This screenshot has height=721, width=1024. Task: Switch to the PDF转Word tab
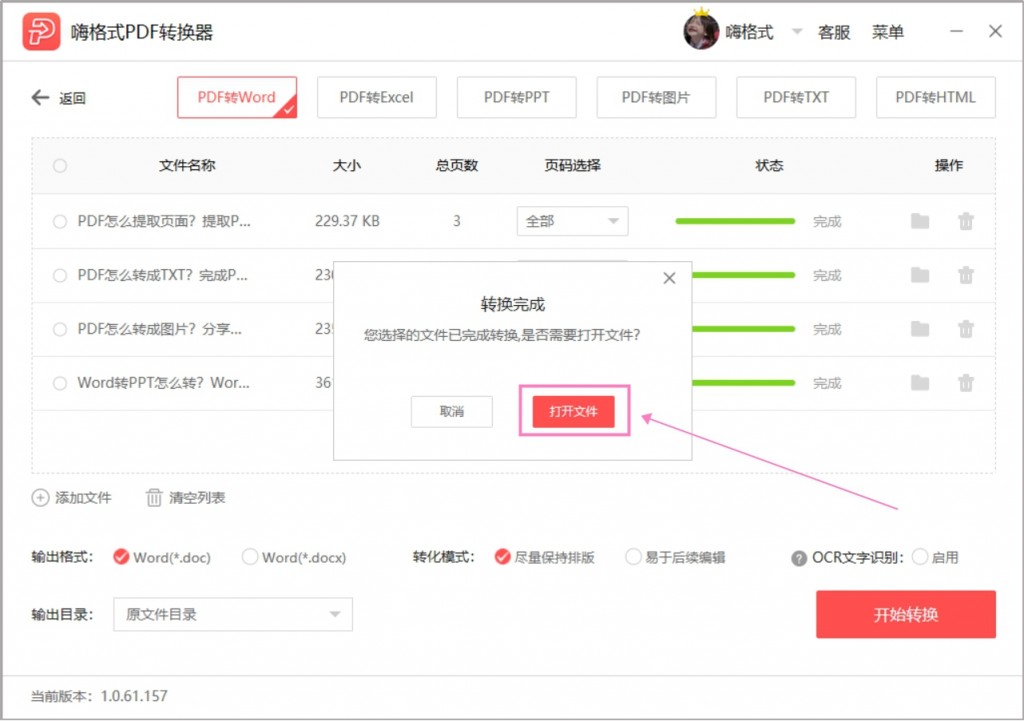coord(237,97)
